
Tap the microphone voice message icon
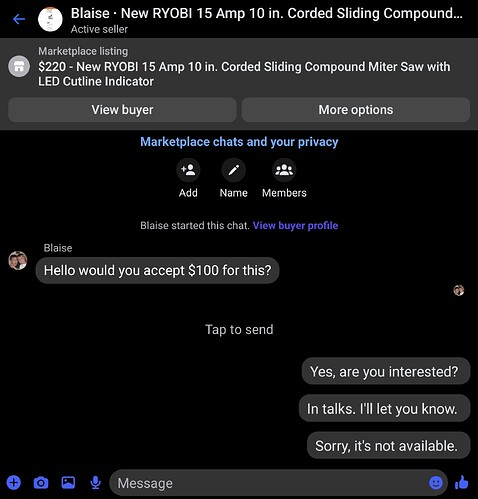pyautogui.click(x=96, y=483)
